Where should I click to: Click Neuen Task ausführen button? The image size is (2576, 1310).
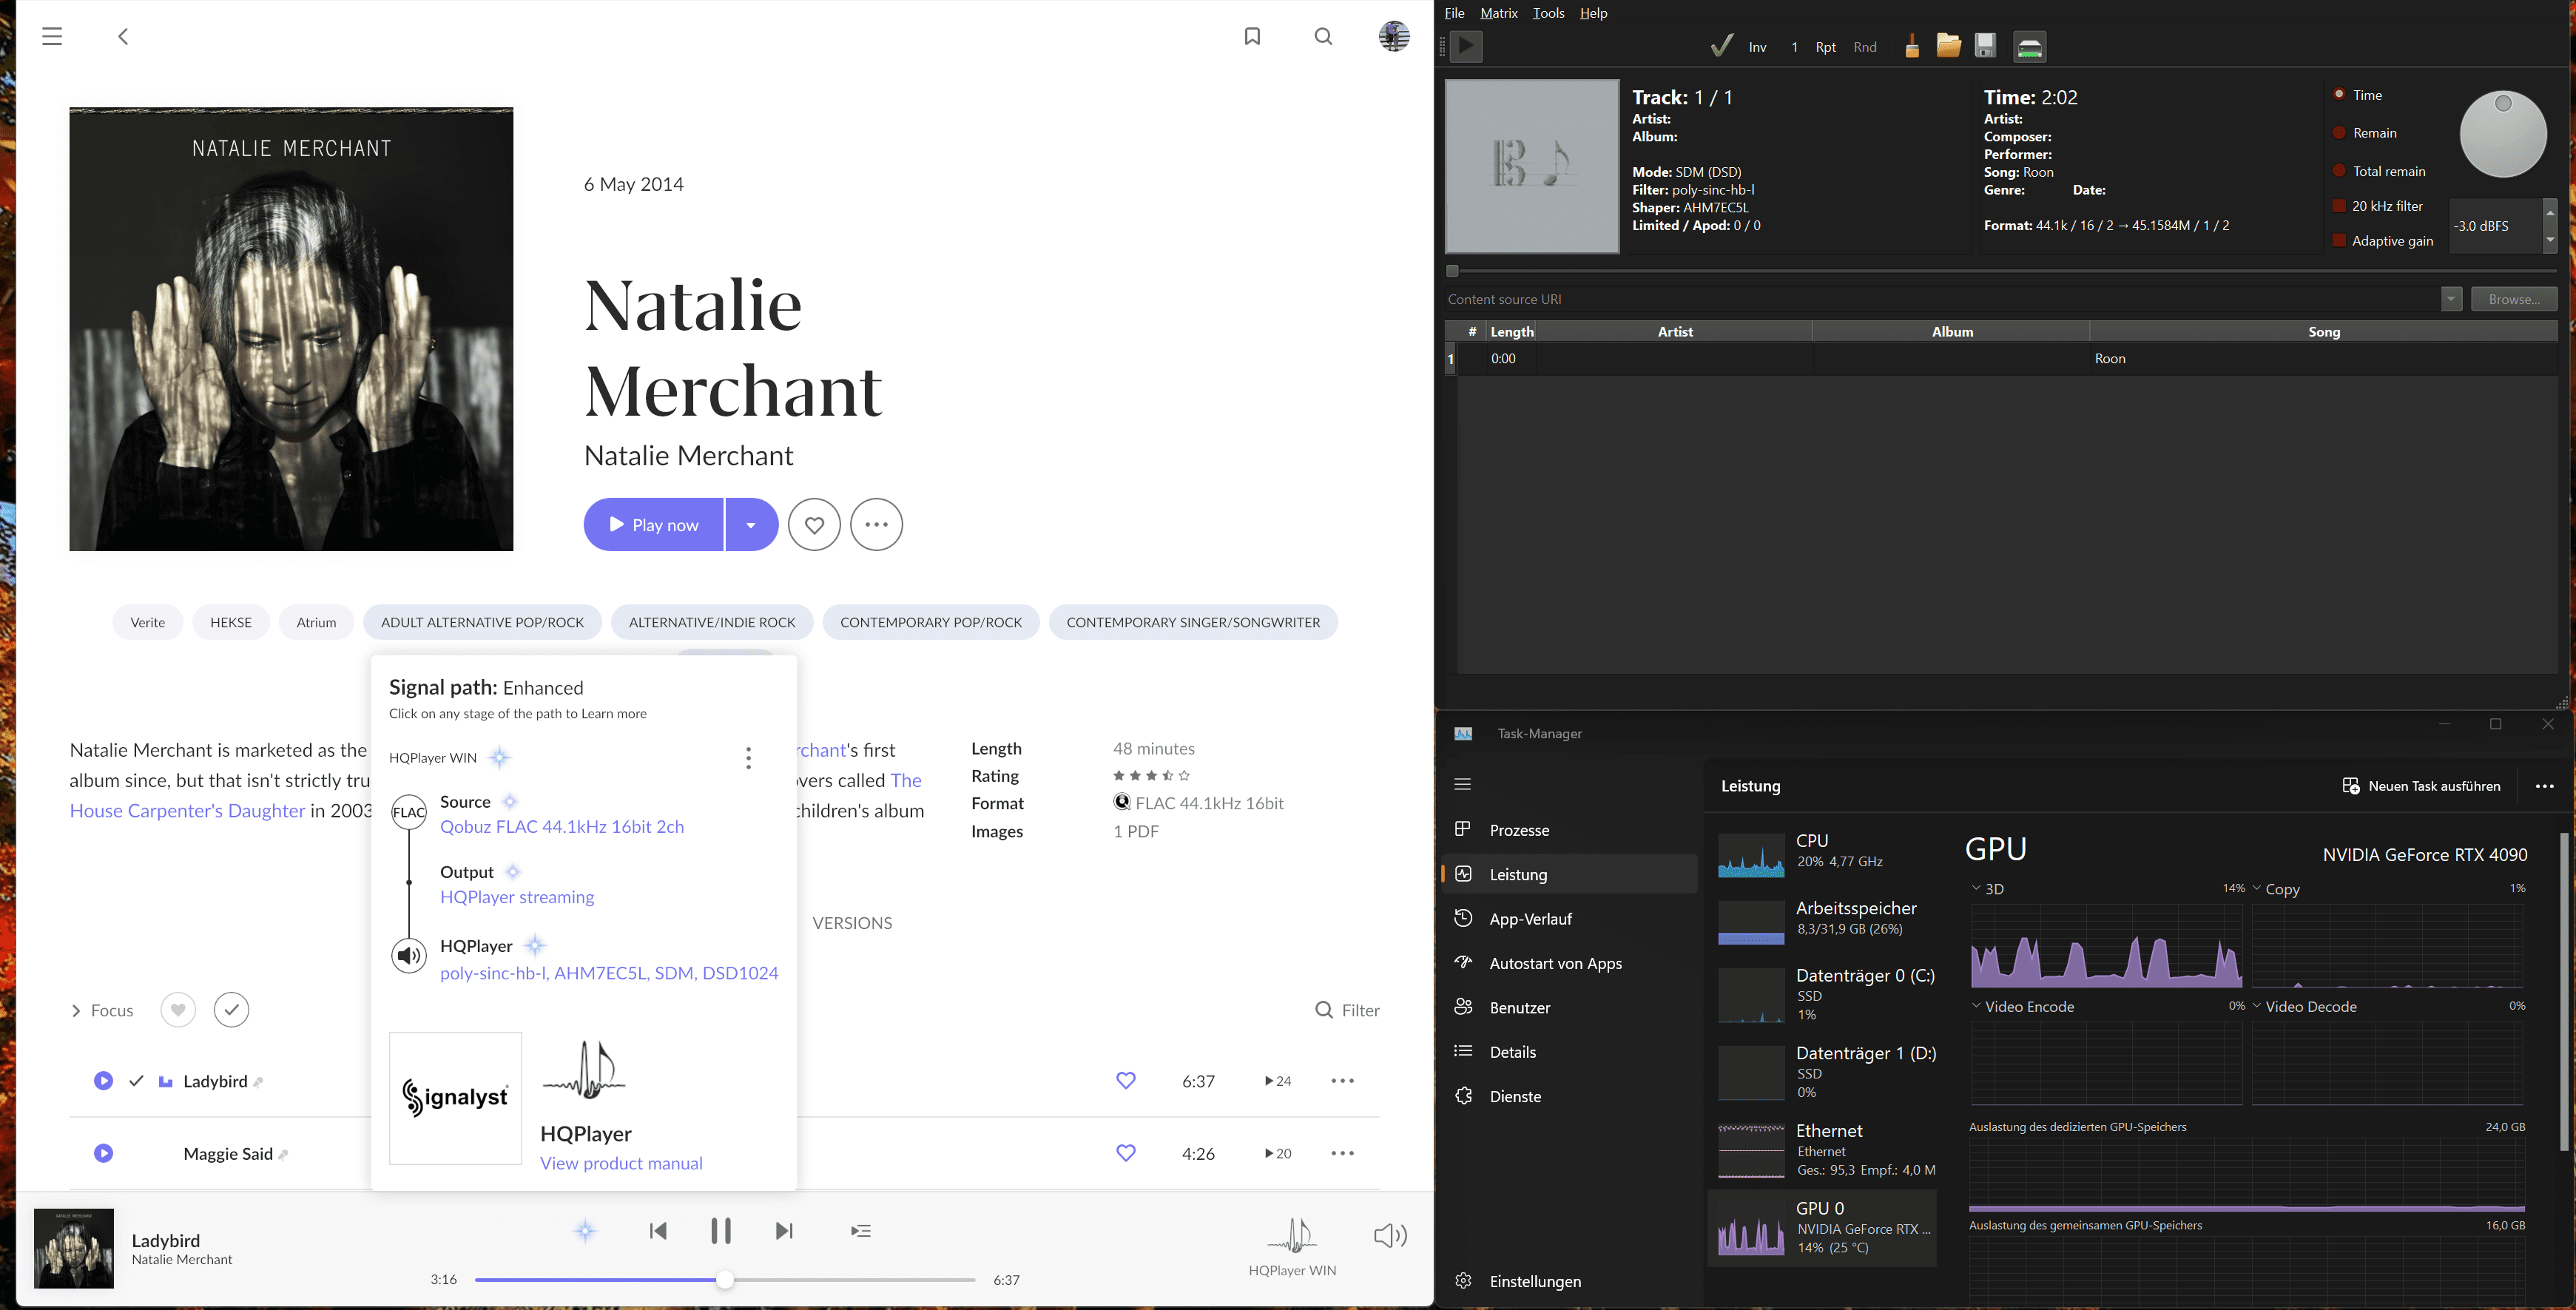[x=2421, y=786]
